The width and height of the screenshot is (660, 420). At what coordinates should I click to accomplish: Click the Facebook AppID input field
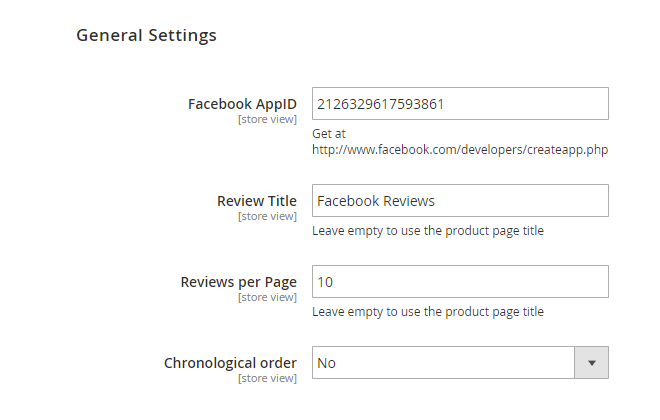tap(460, 104)
